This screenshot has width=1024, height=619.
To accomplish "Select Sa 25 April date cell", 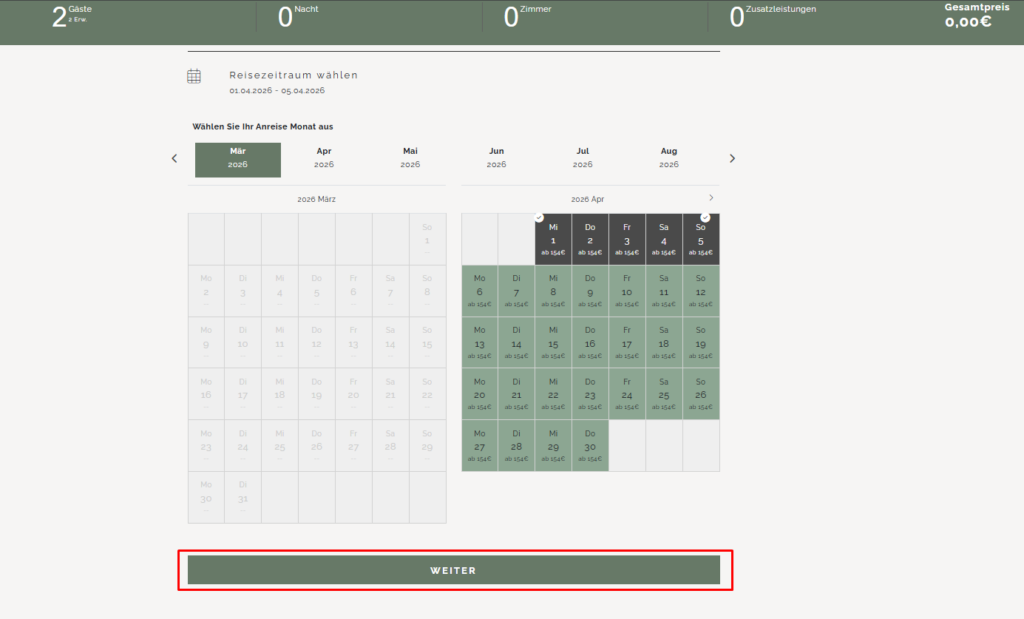I will 664,395.
